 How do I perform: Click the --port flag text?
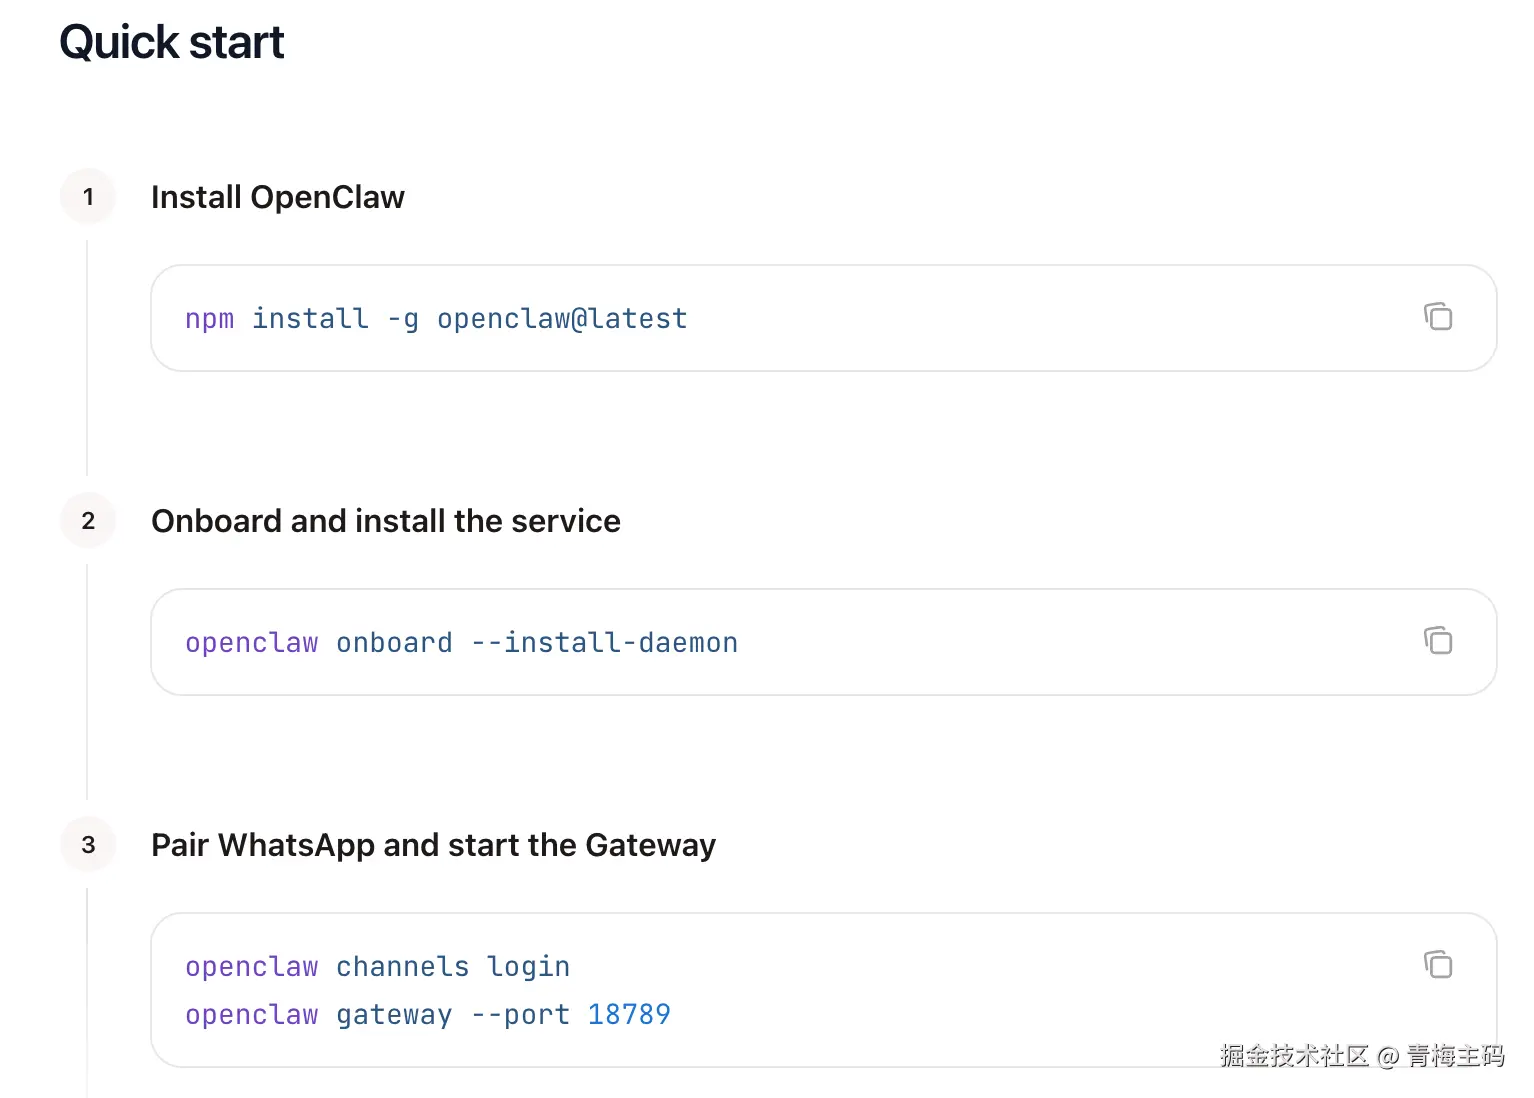520,1015
